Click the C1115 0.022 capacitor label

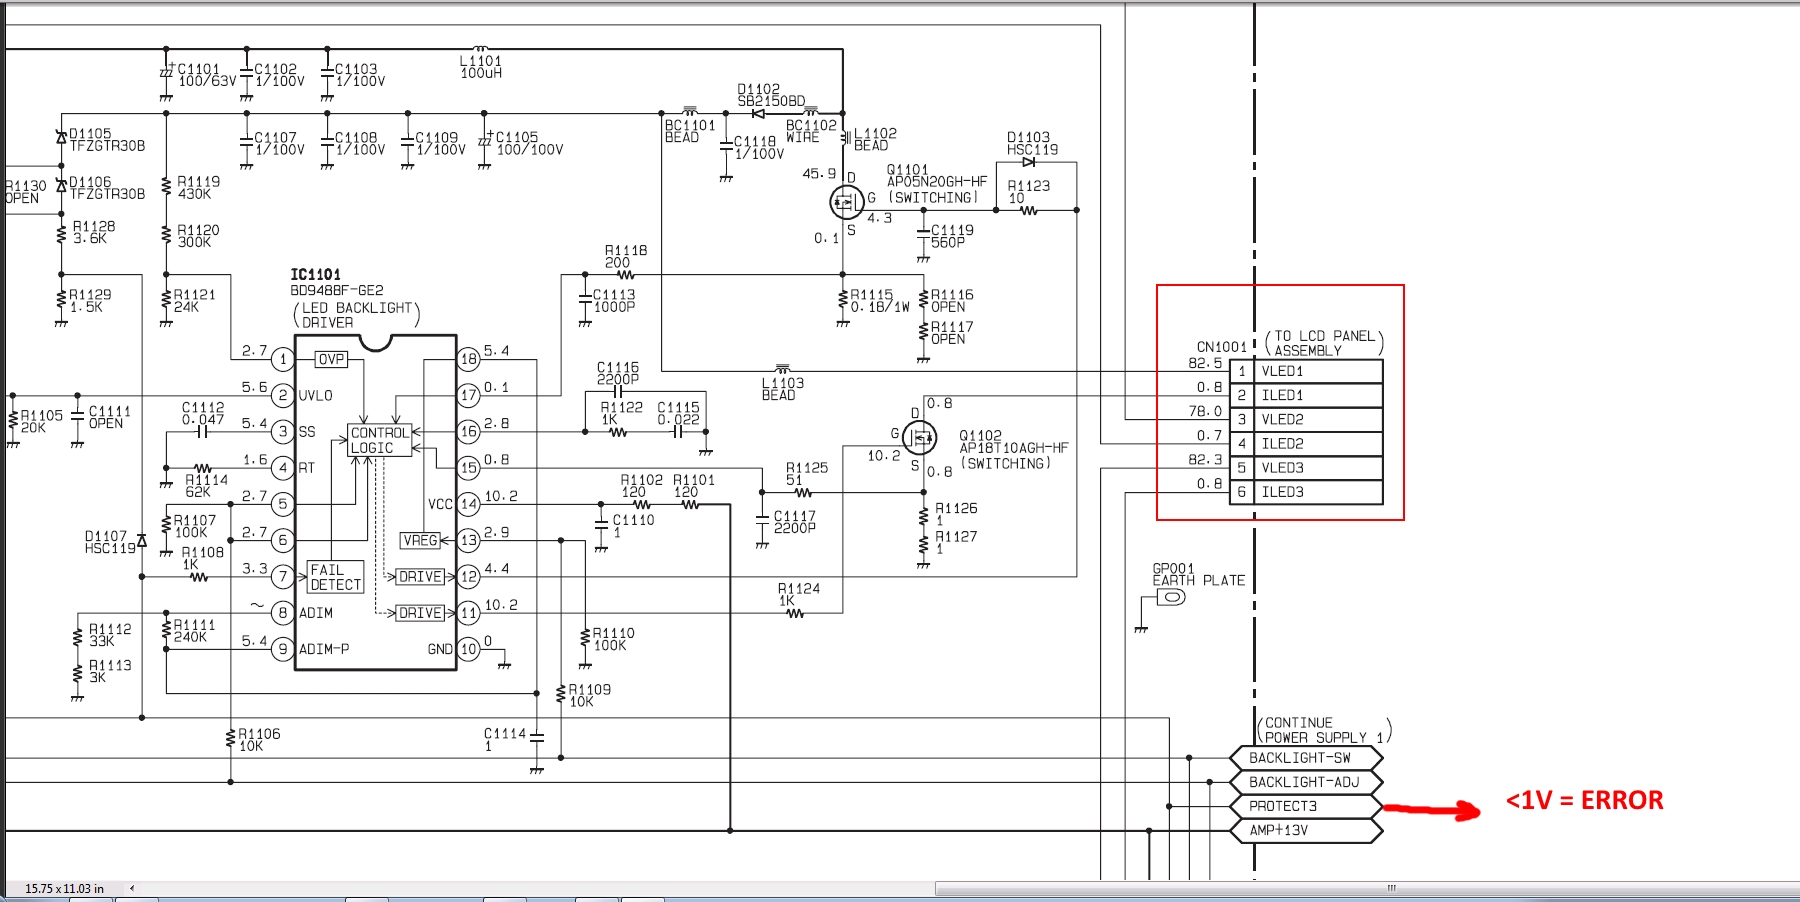tap(679, 414)
